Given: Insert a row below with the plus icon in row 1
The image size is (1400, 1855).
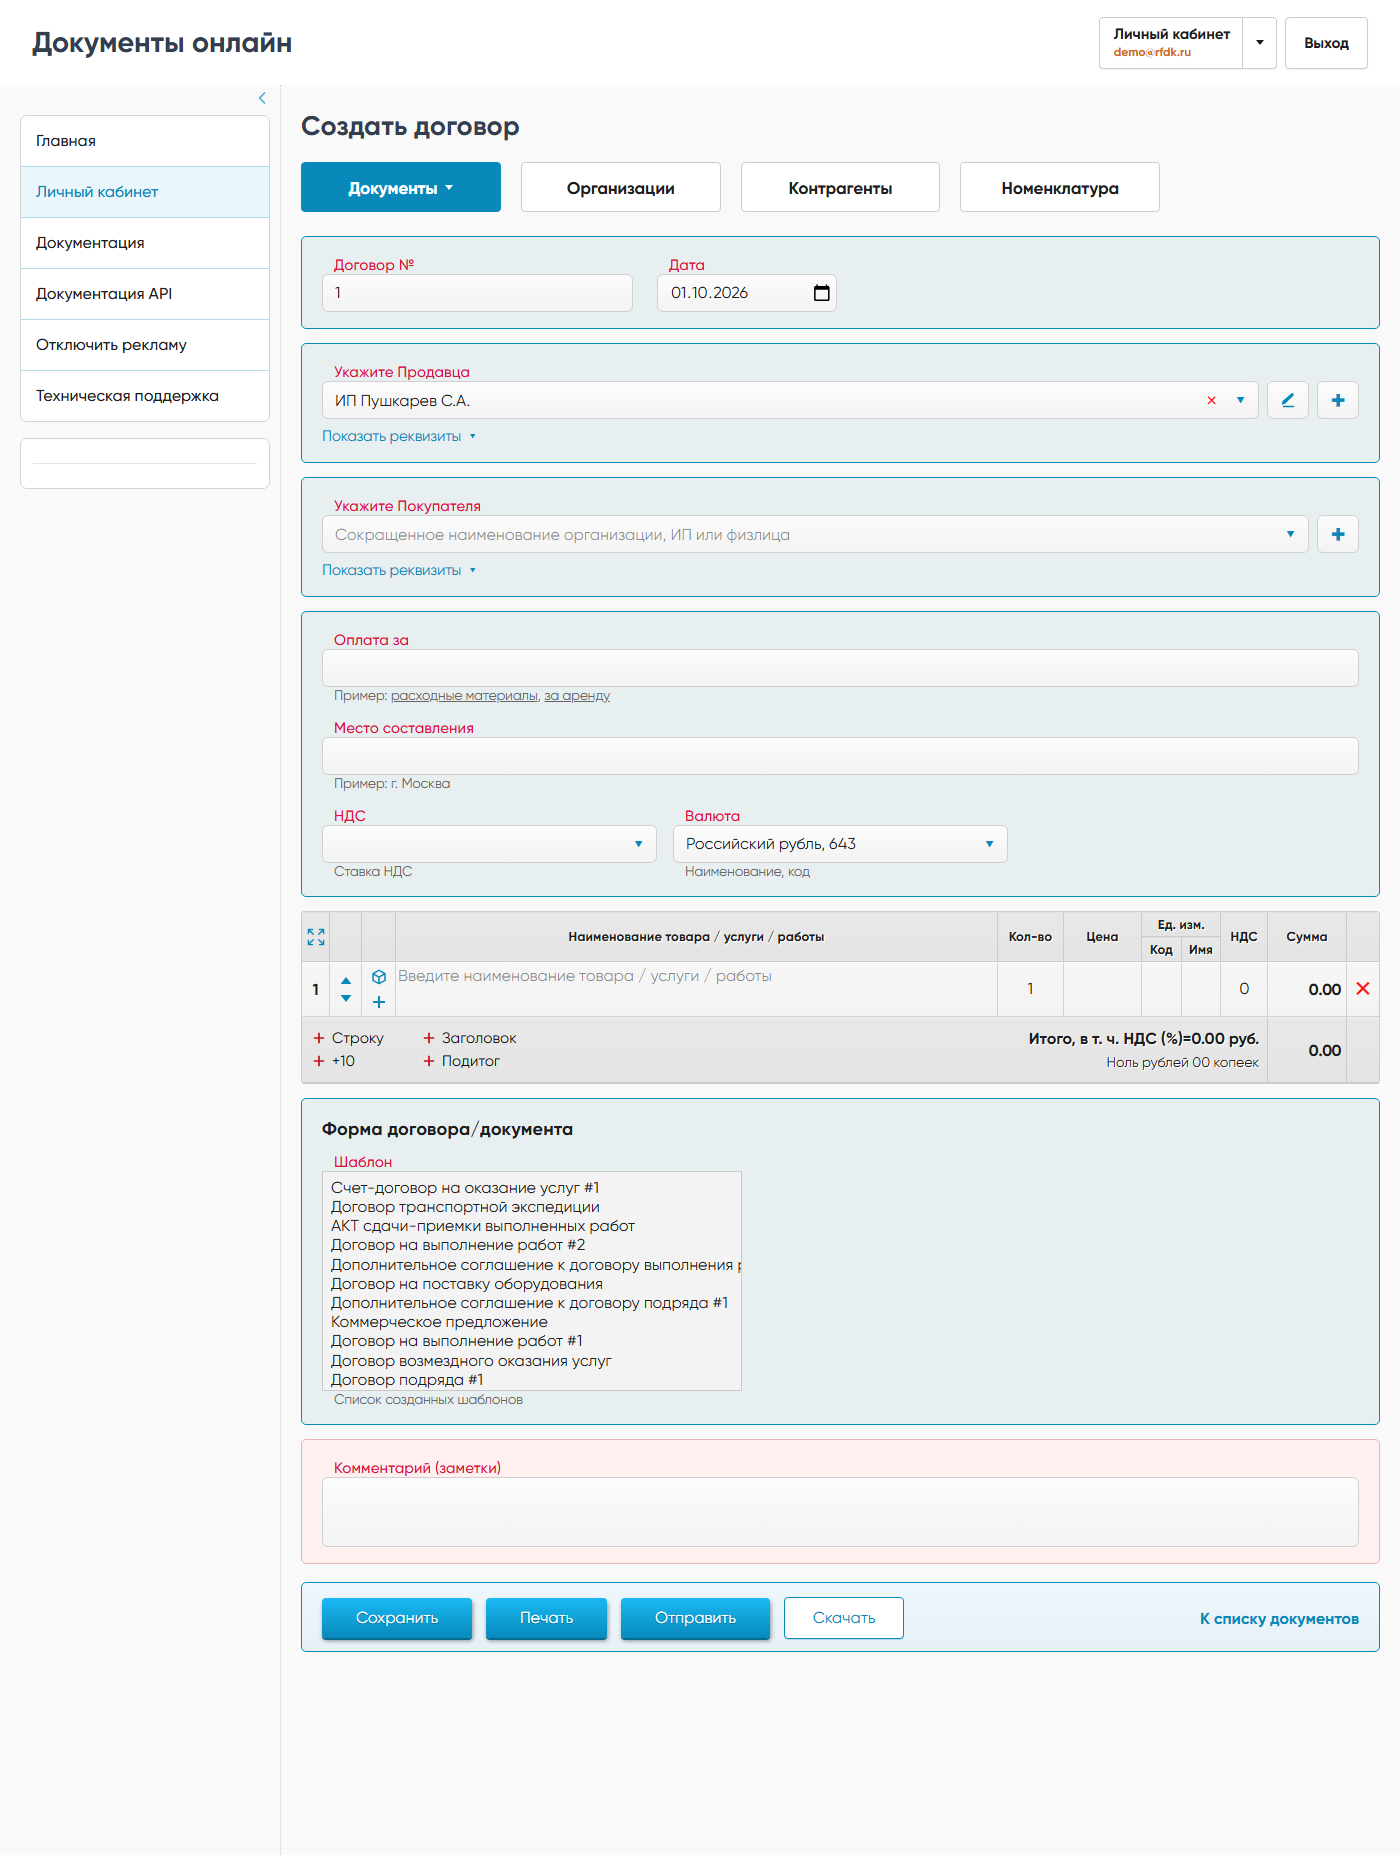Looking at the screenshot, I should coord(379,1002).
